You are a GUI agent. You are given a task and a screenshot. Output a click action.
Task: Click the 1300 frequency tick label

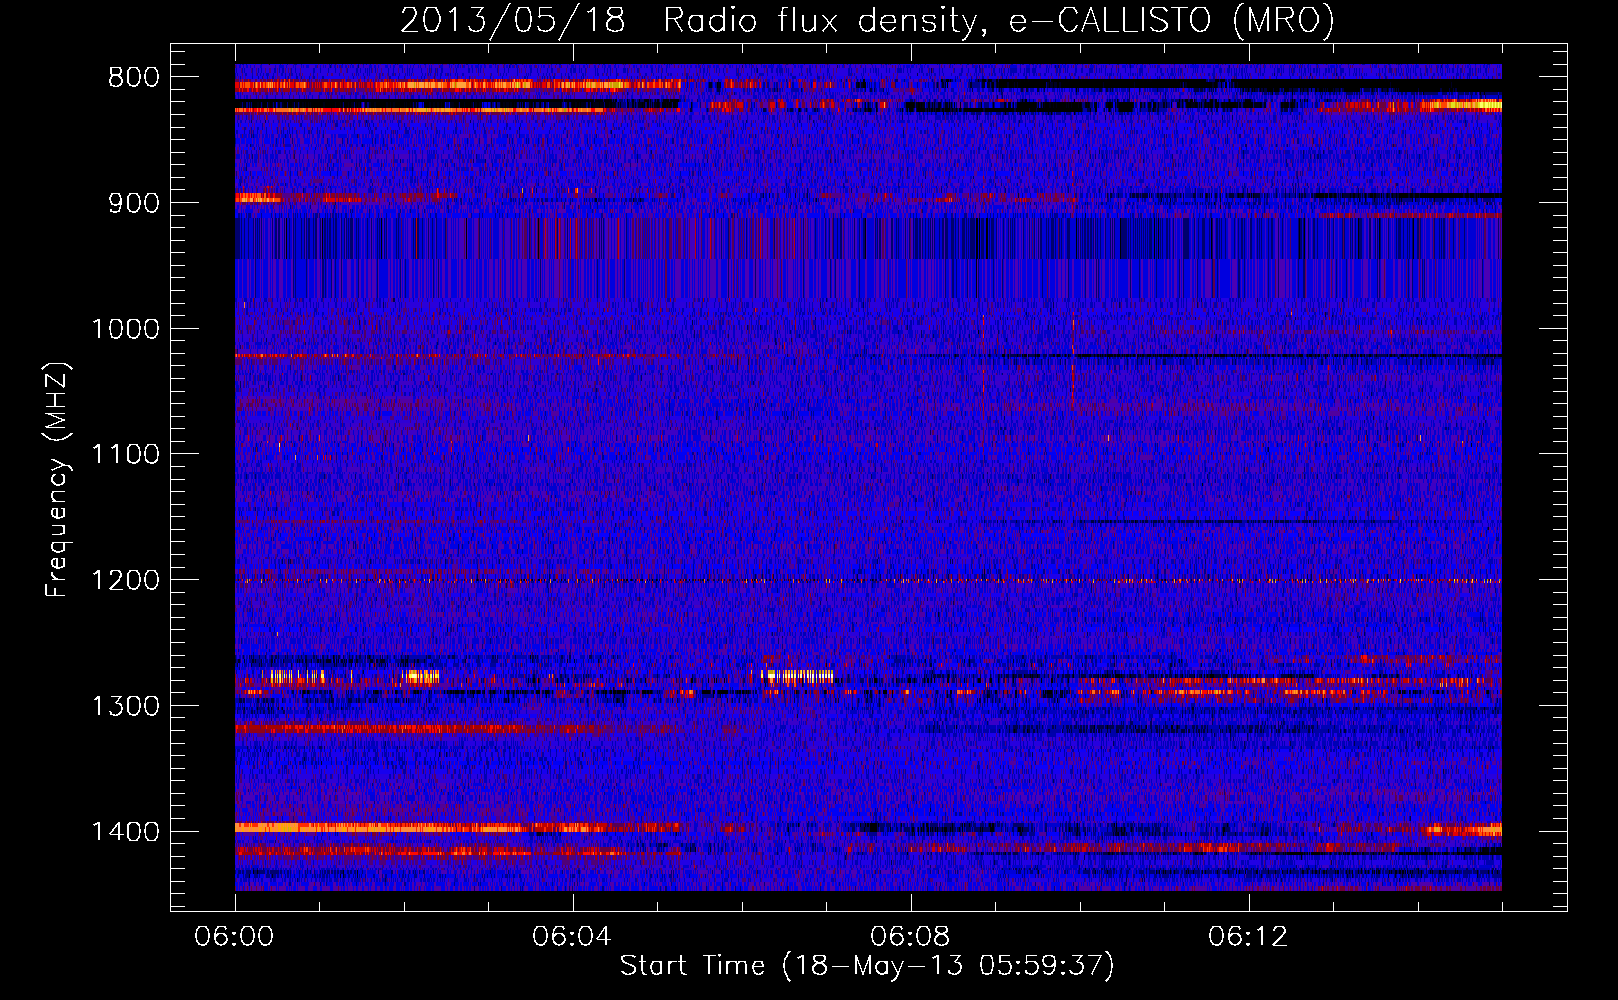click(125, 707)
